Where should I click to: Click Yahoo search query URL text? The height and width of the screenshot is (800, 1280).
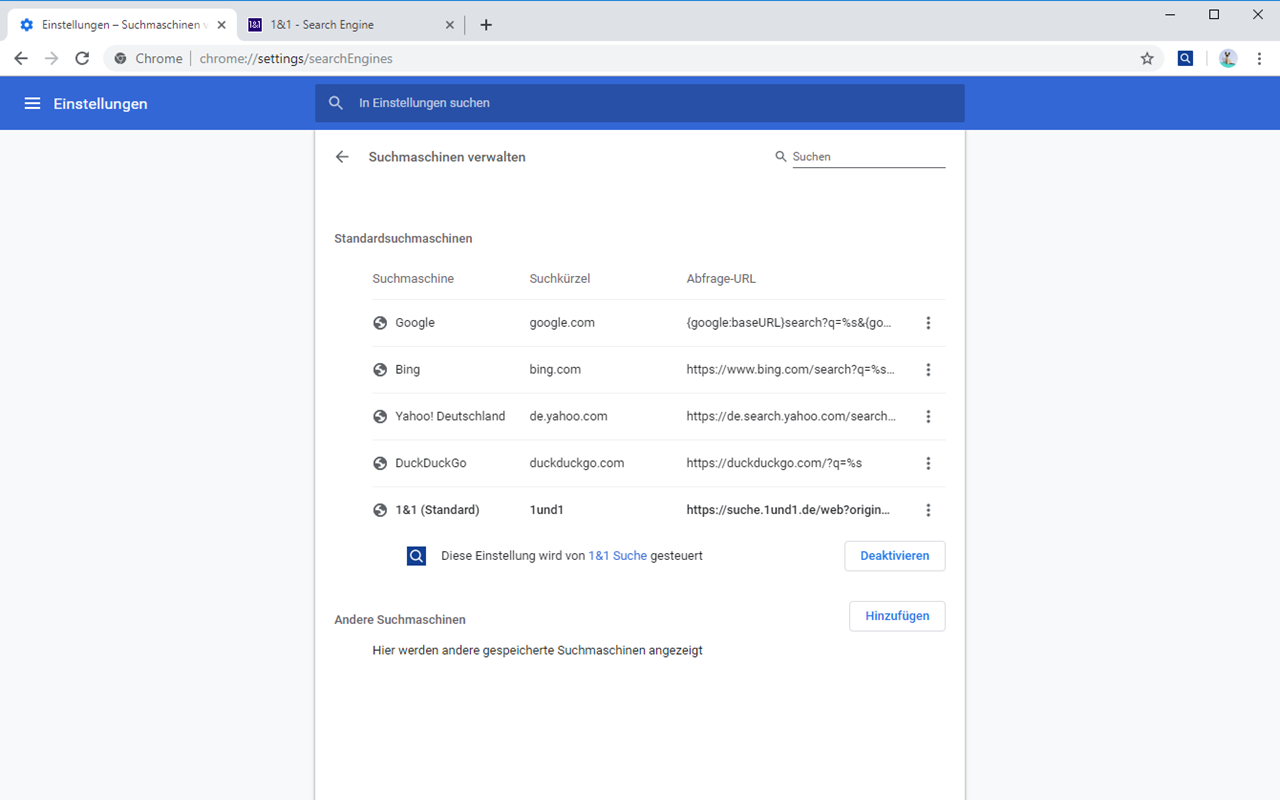791,416
